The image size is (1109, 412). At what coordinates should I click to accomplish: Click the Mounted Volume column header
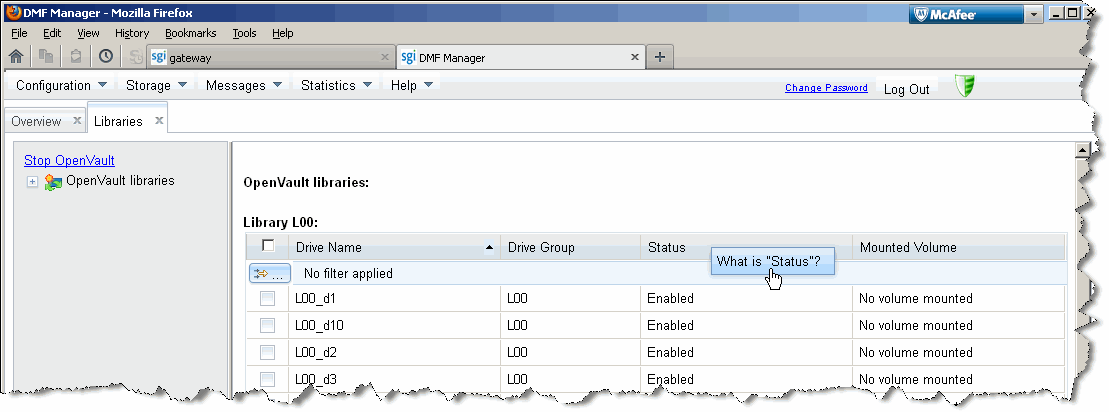coord(958,248)
